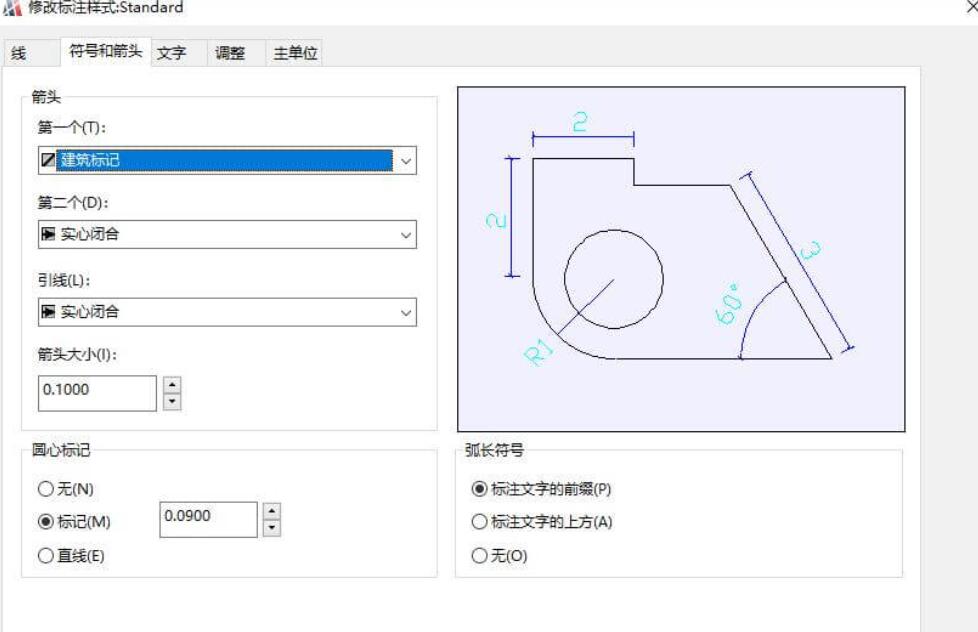Image resolution: width=978 pixels, height=632 pixels.
Task: Open the 引线(L) leader arrowhead dropdown
Action: click(x=405, y=312)
